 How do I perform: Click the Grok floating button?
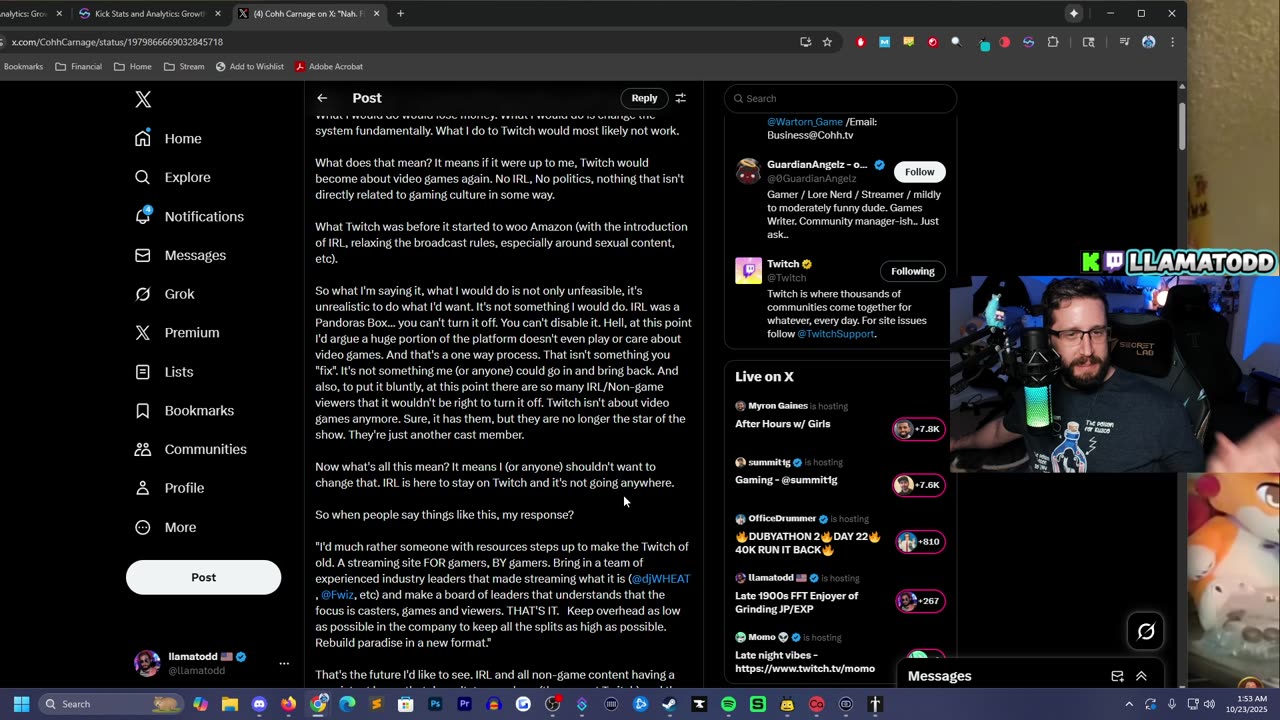[1146, 631]
